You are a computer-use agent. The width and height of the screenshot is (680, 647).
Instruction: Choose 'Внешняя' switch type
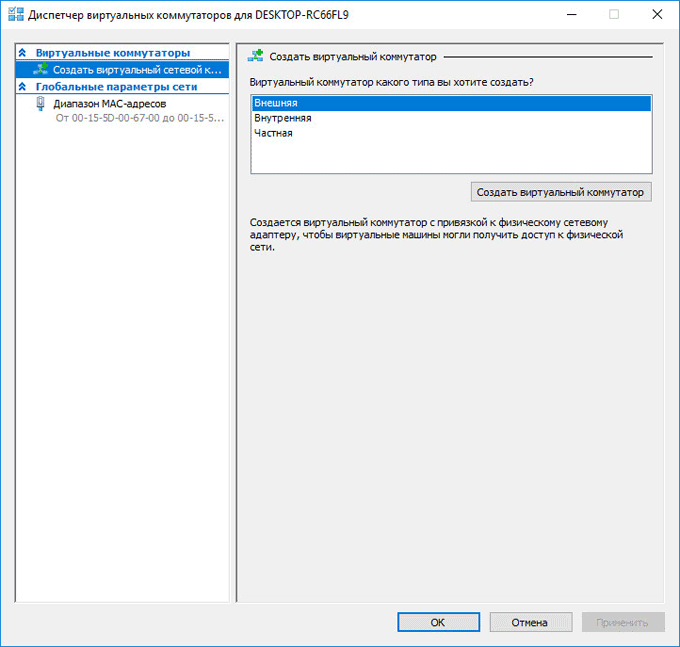pos(451,103)
